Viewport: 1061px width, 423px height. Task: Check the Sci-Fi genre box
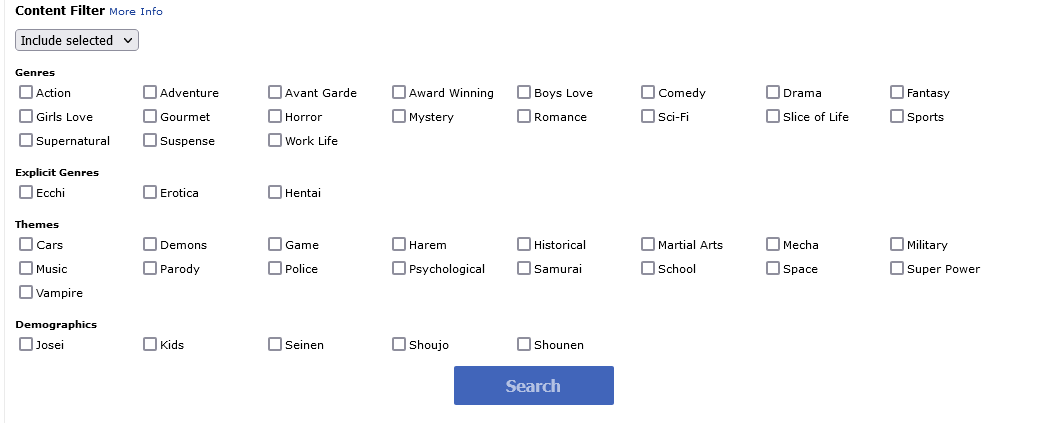click(x=648, y=117)
